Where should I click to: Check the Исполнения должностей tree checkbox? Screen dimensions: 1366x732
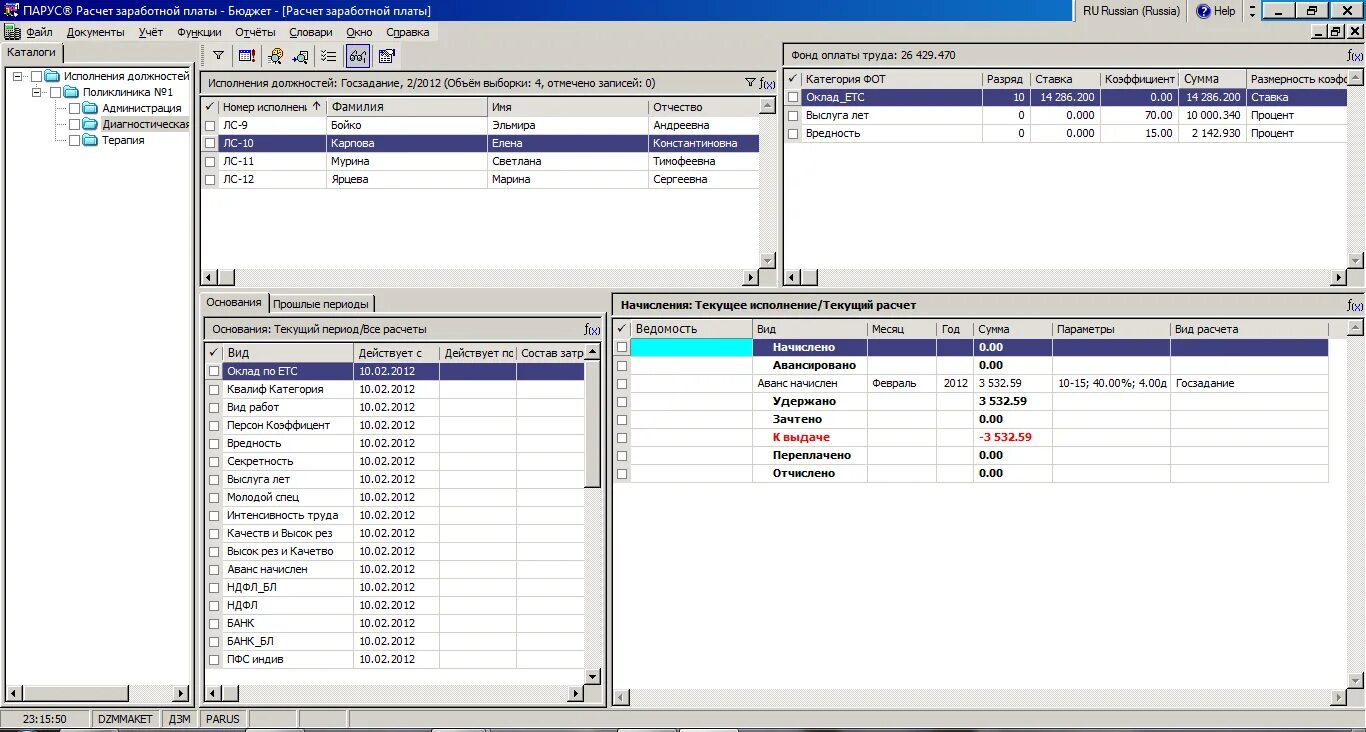pyautogui.click(x=37, y=76)
